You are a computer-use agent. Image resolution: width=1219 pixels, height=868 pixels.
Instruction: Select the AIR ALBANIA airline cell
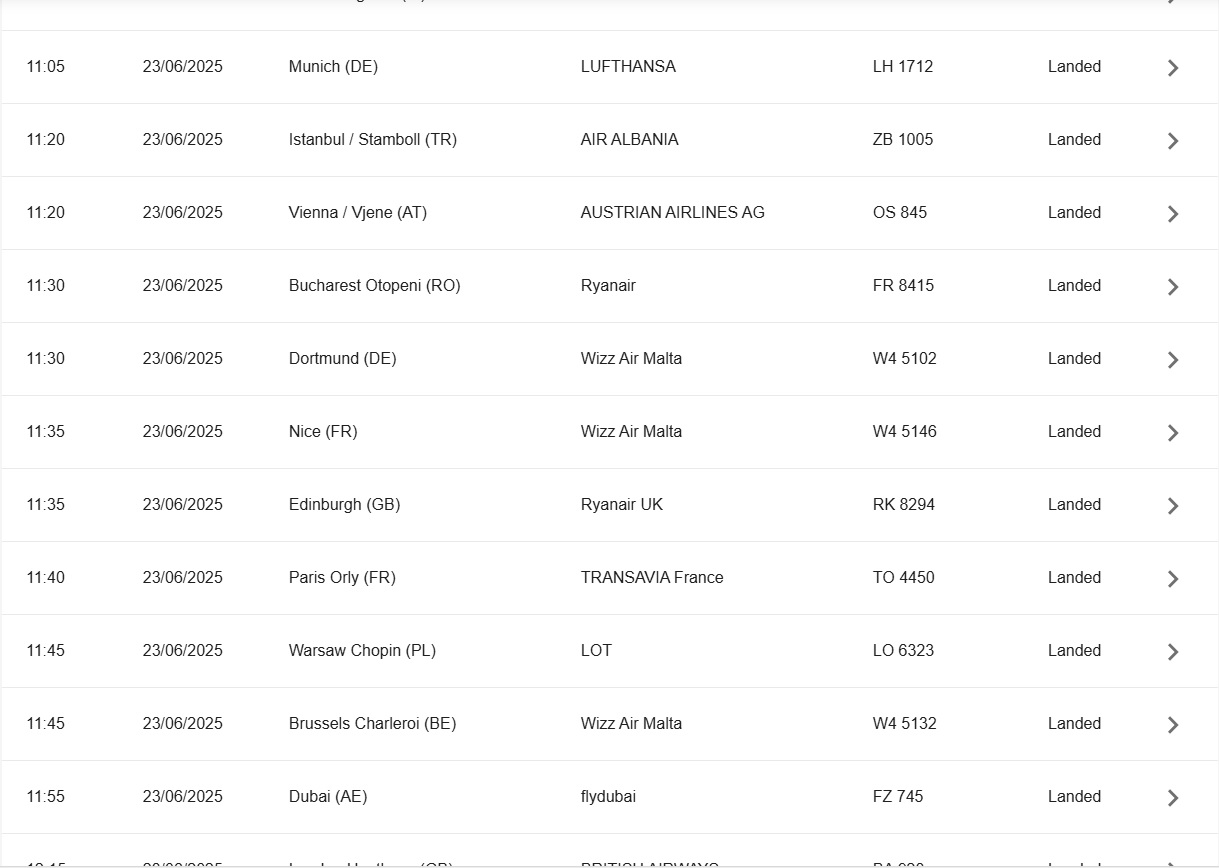(x=629, y=140)
